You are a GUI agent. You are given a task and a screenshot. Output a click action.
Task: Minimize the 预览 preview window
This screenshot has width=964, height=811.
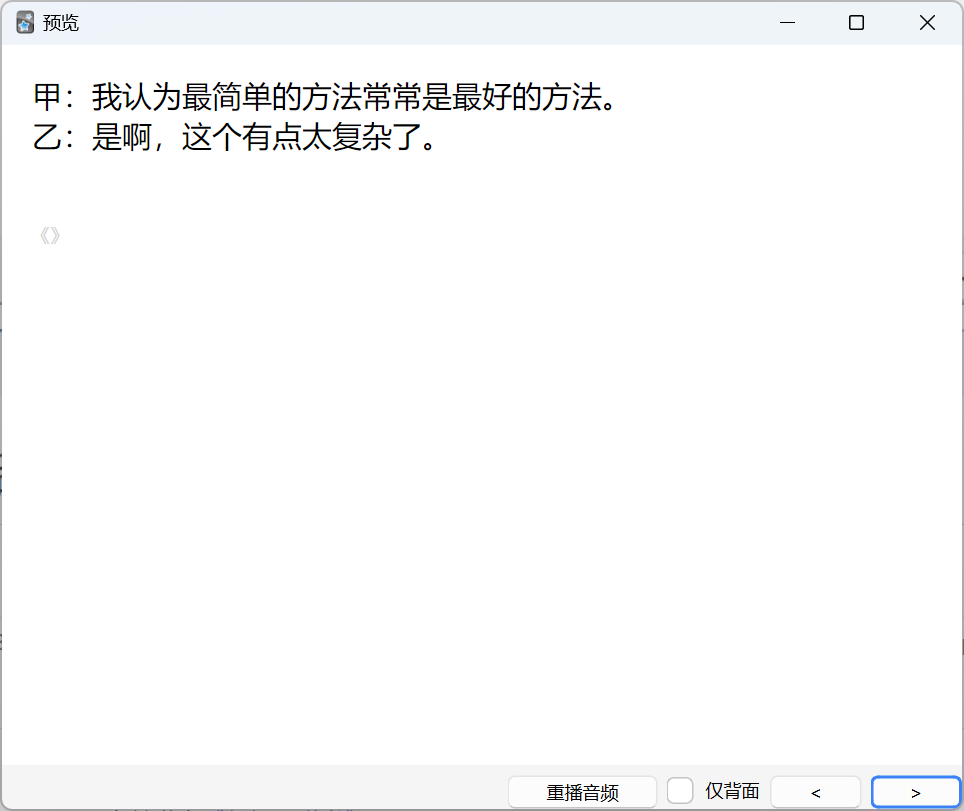click(x=787, y=23)
